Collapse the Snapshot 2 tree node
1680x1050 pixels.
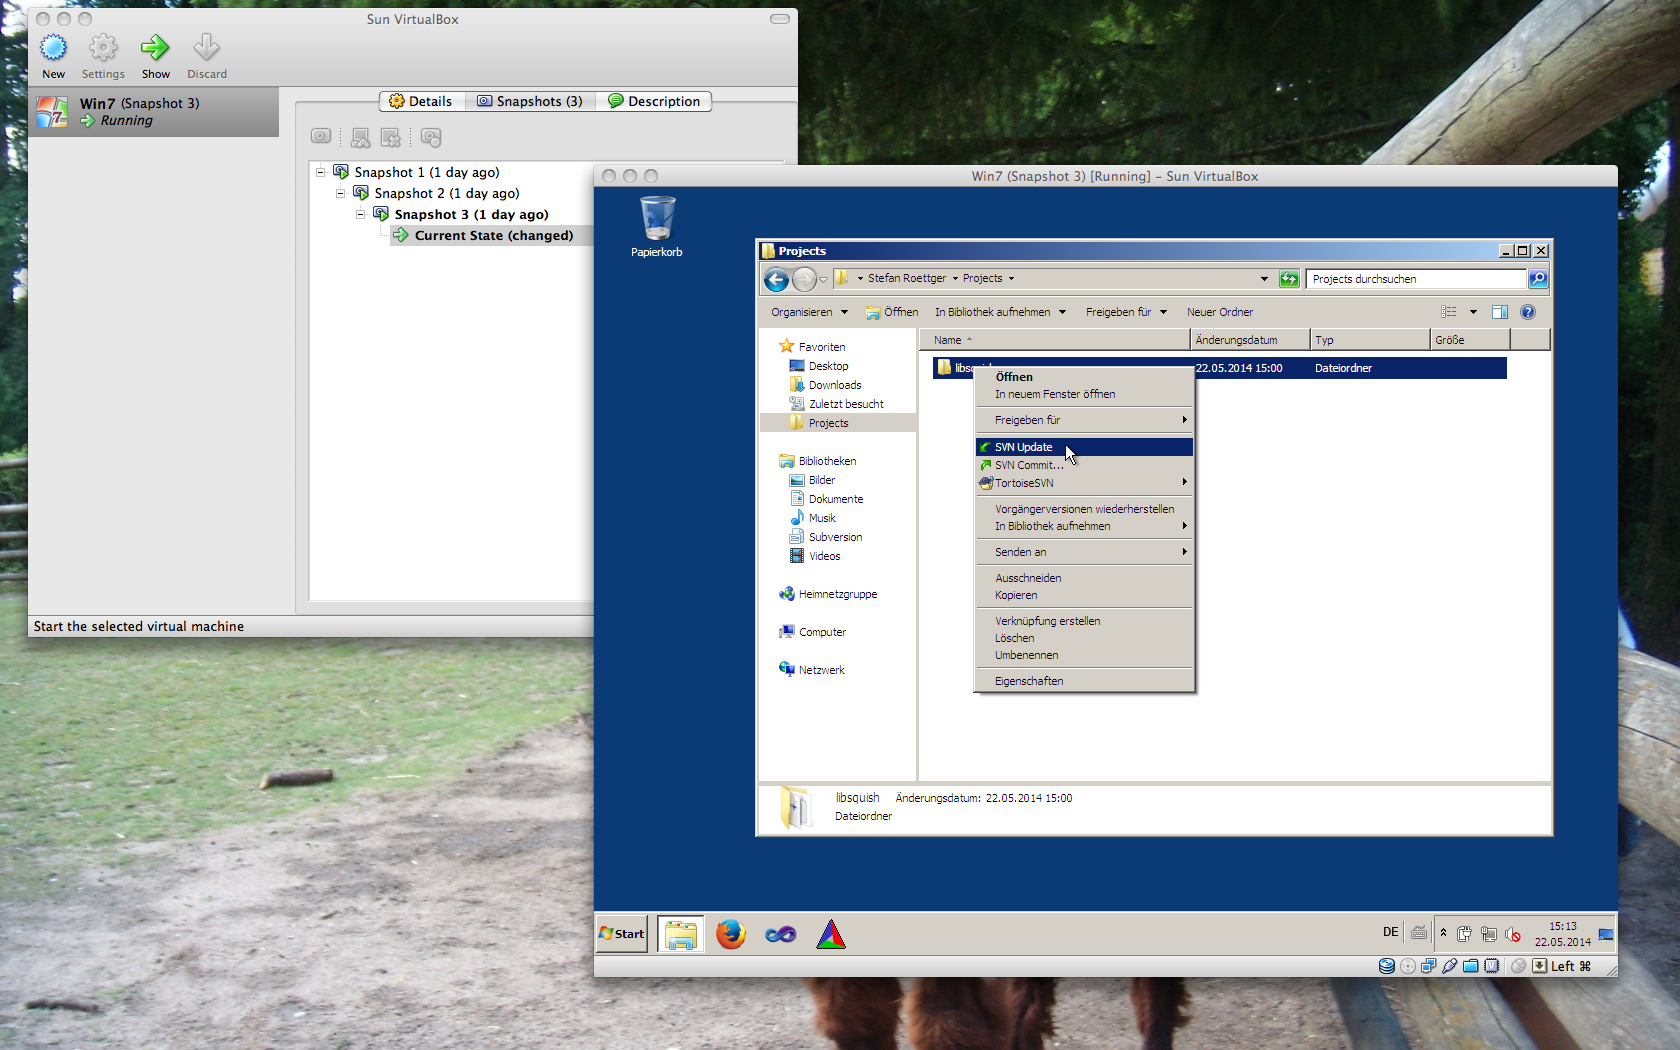pos(341,193)
